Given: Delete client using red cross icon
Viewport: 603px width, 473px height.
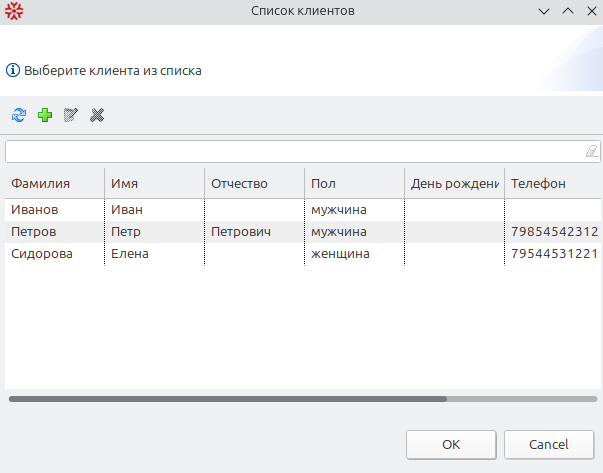Looking at the screenshot, I should (97, 115).
